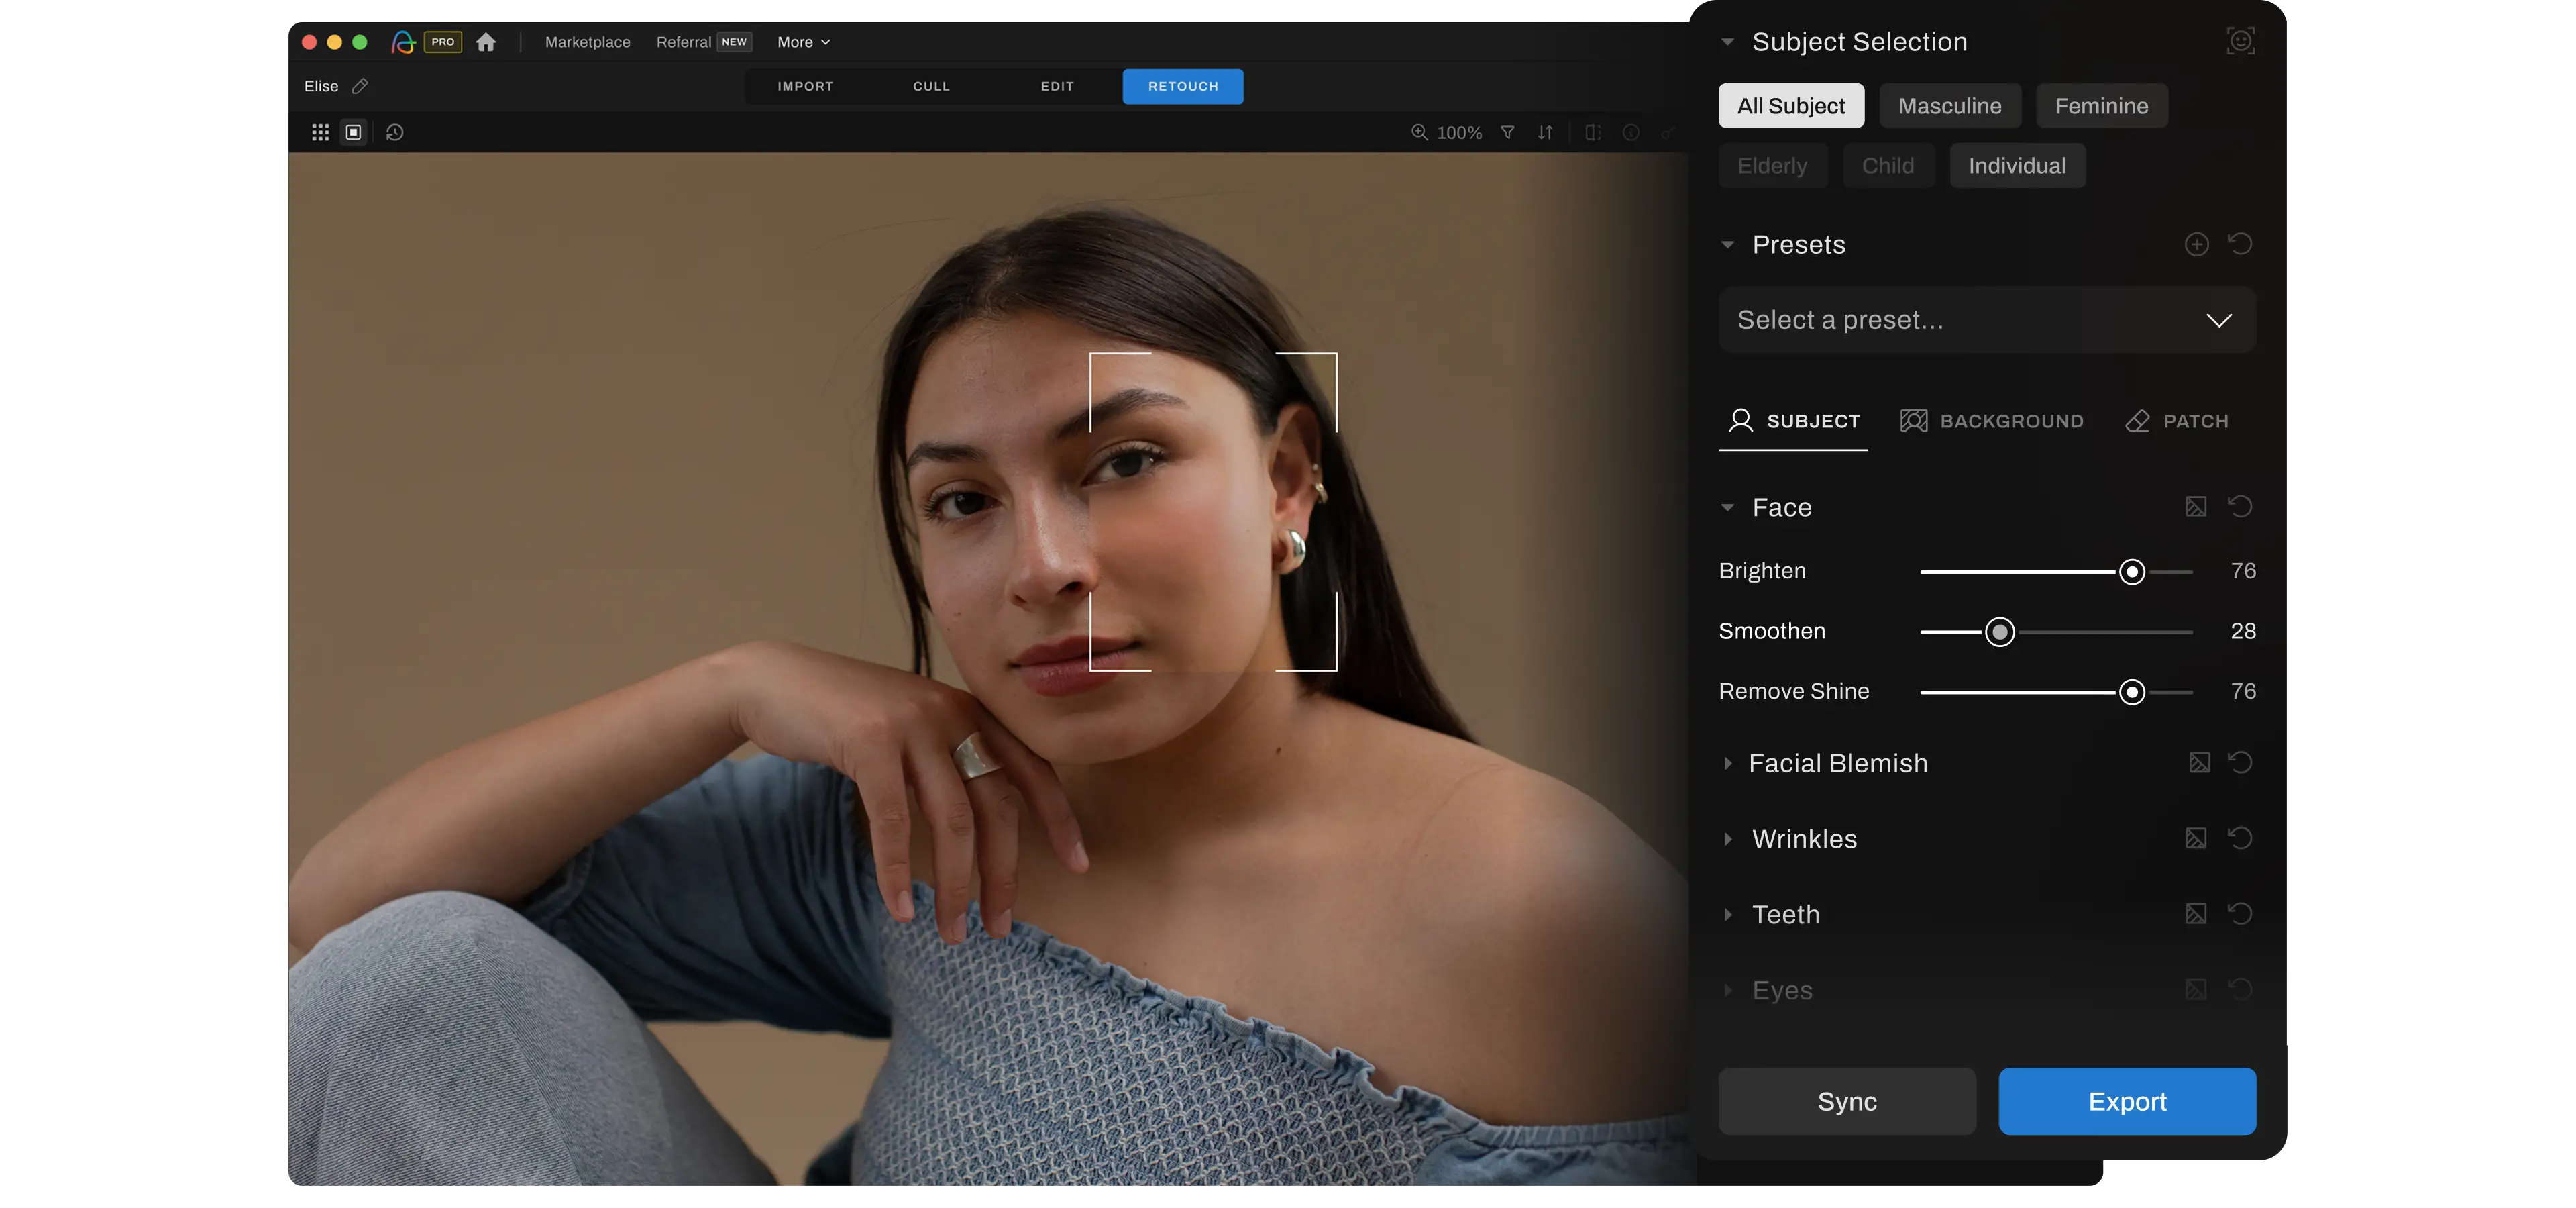Image resolution: width=2576 pixels, height=1208 pixels.
Task: Switch to grid view layout
Action: pyautogui.click(x=320, y=132)
